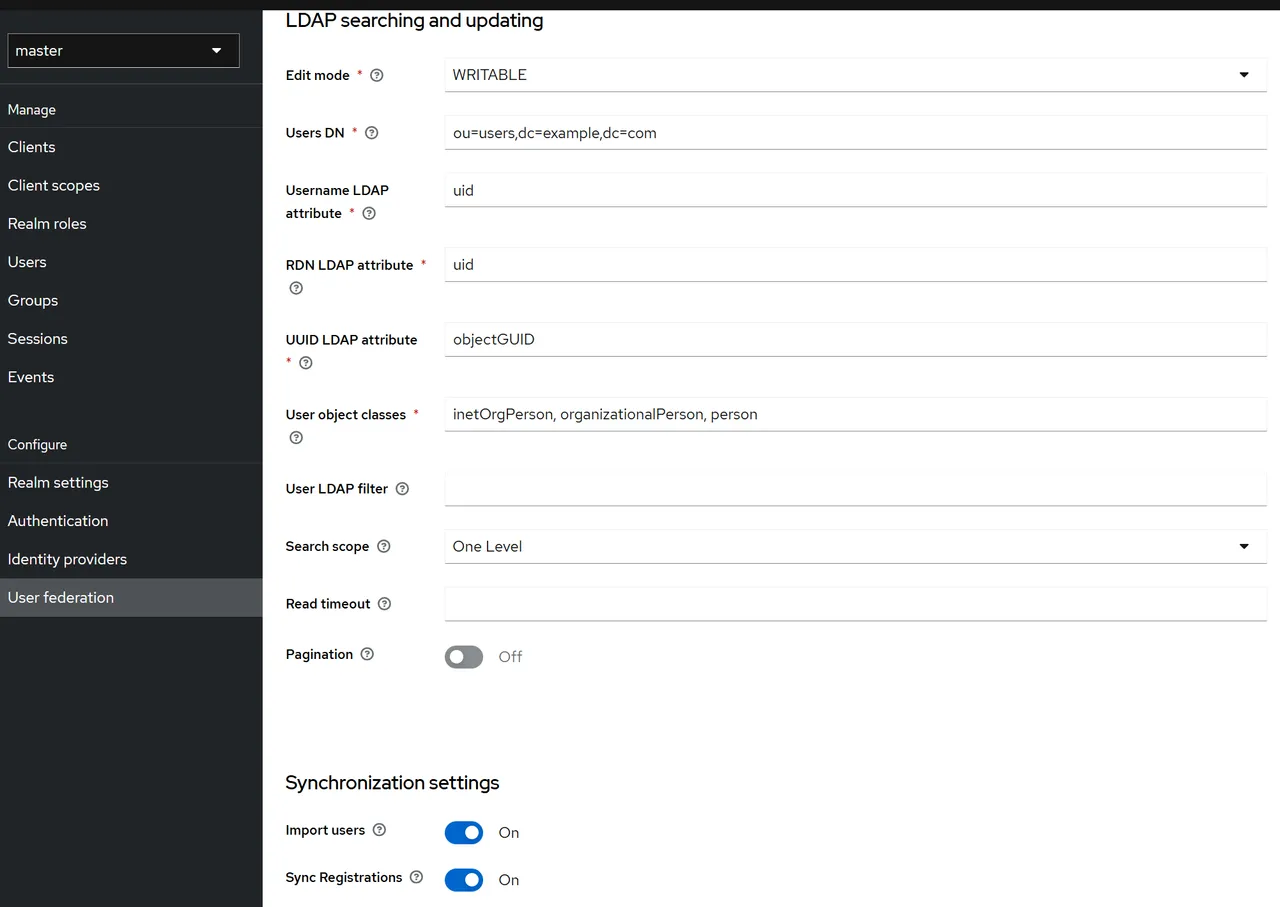
Task: Click the empty Read timeout field
Action: pos(856,604)
